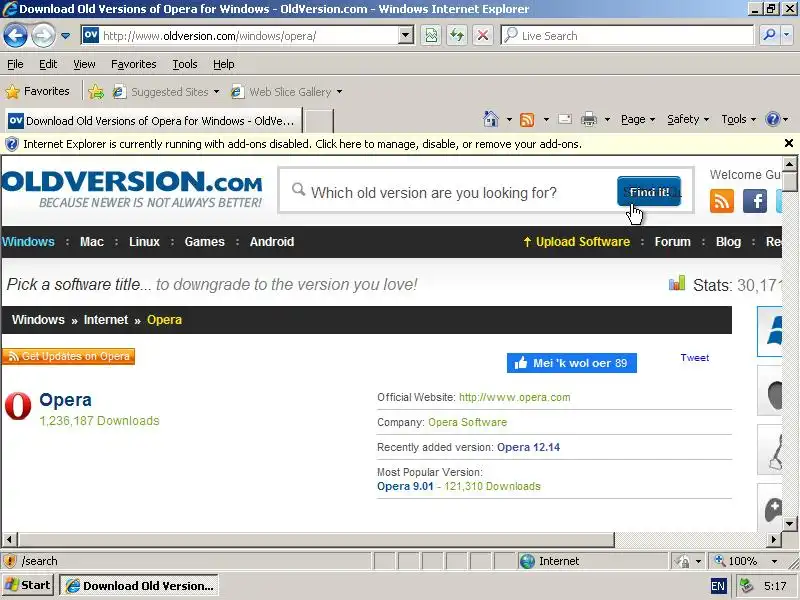Click the Mei 'k wol oer like button

click(x=571, y=363)
